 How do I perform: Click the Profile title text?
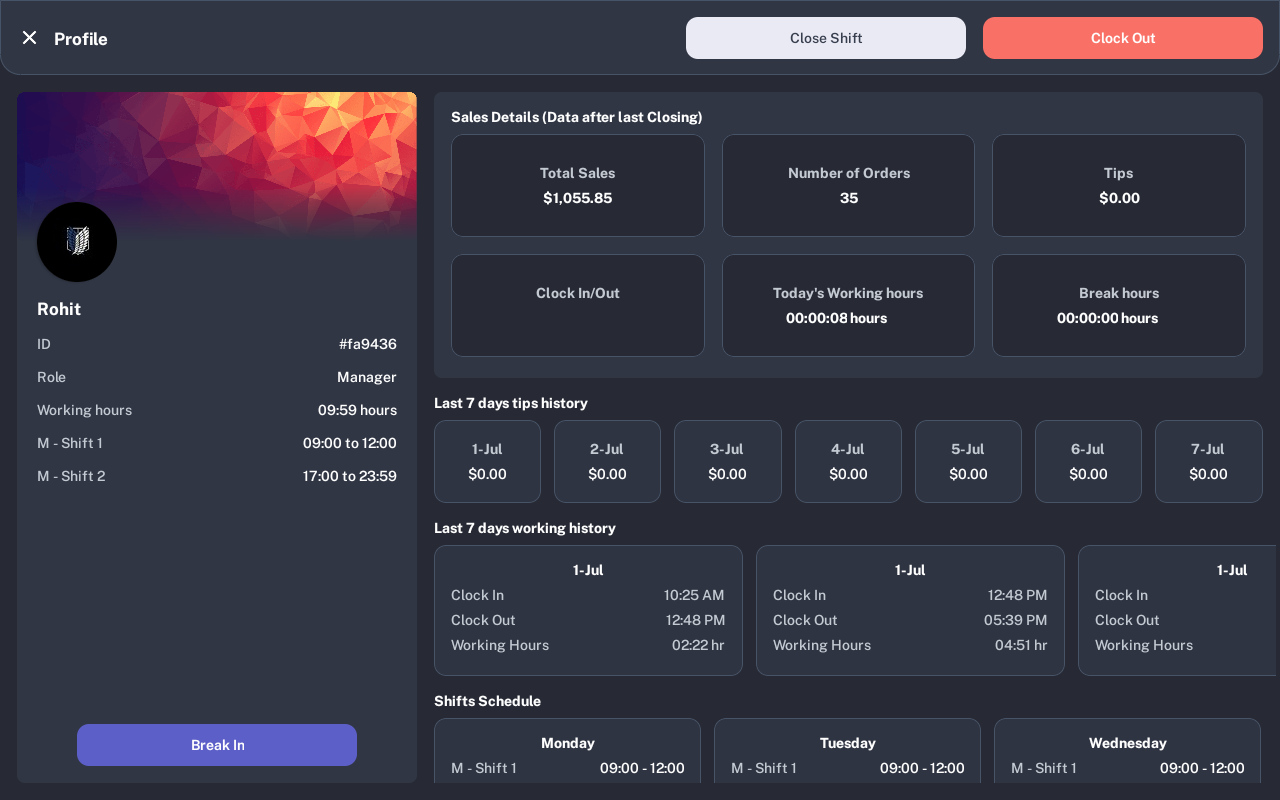[x=81, y=38]
